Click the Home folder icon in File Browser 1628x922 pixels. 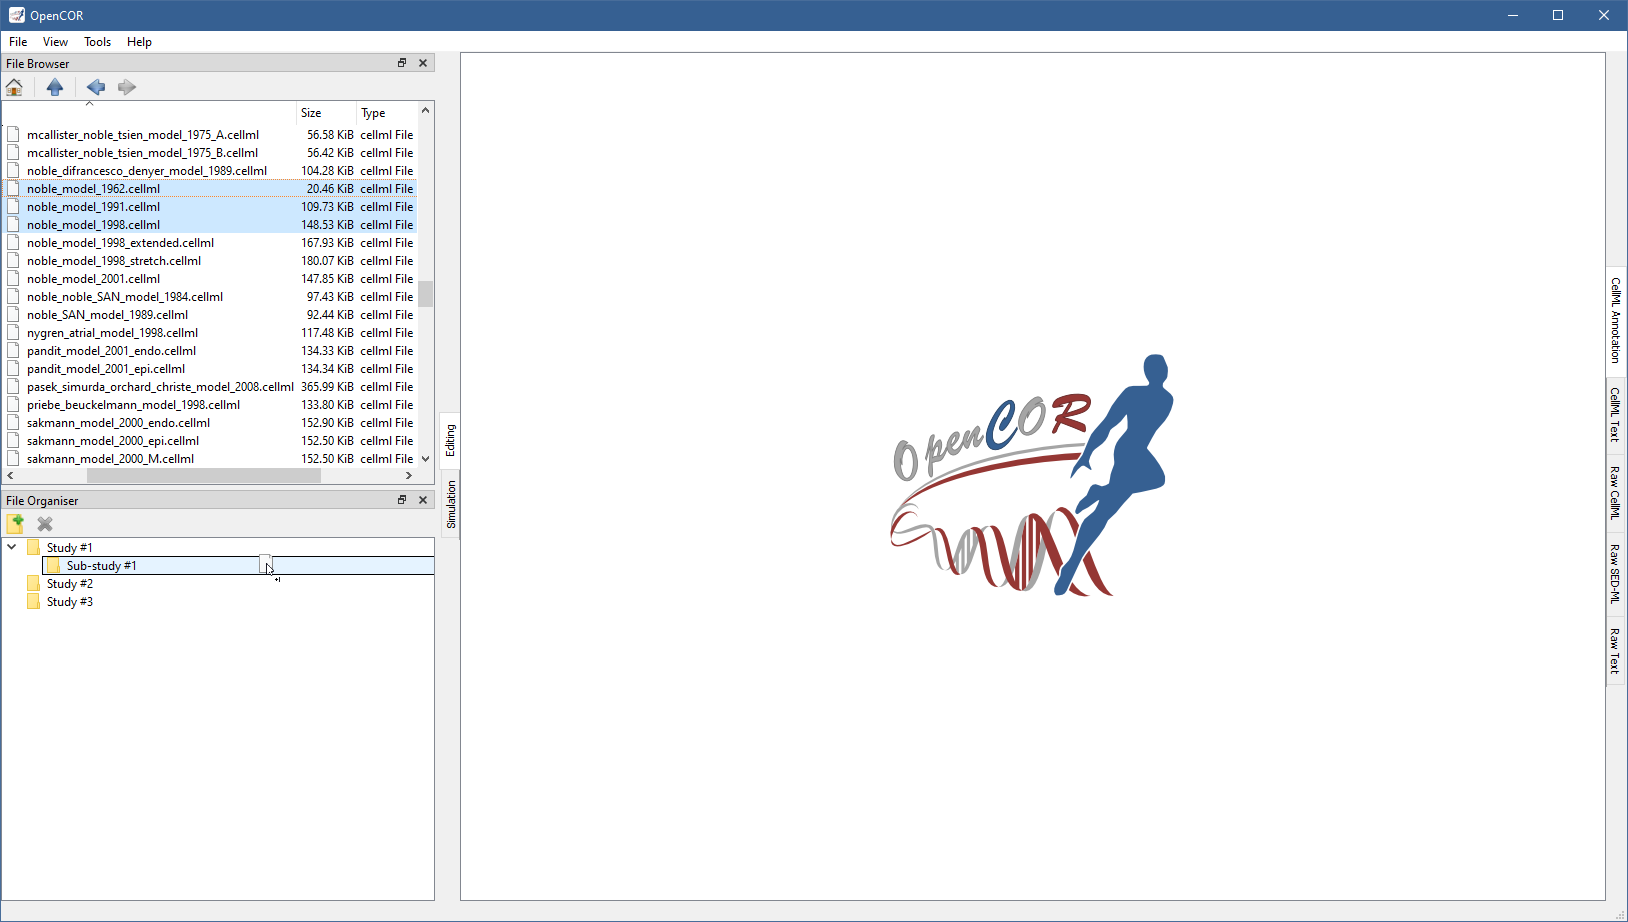tap(15, 87)
